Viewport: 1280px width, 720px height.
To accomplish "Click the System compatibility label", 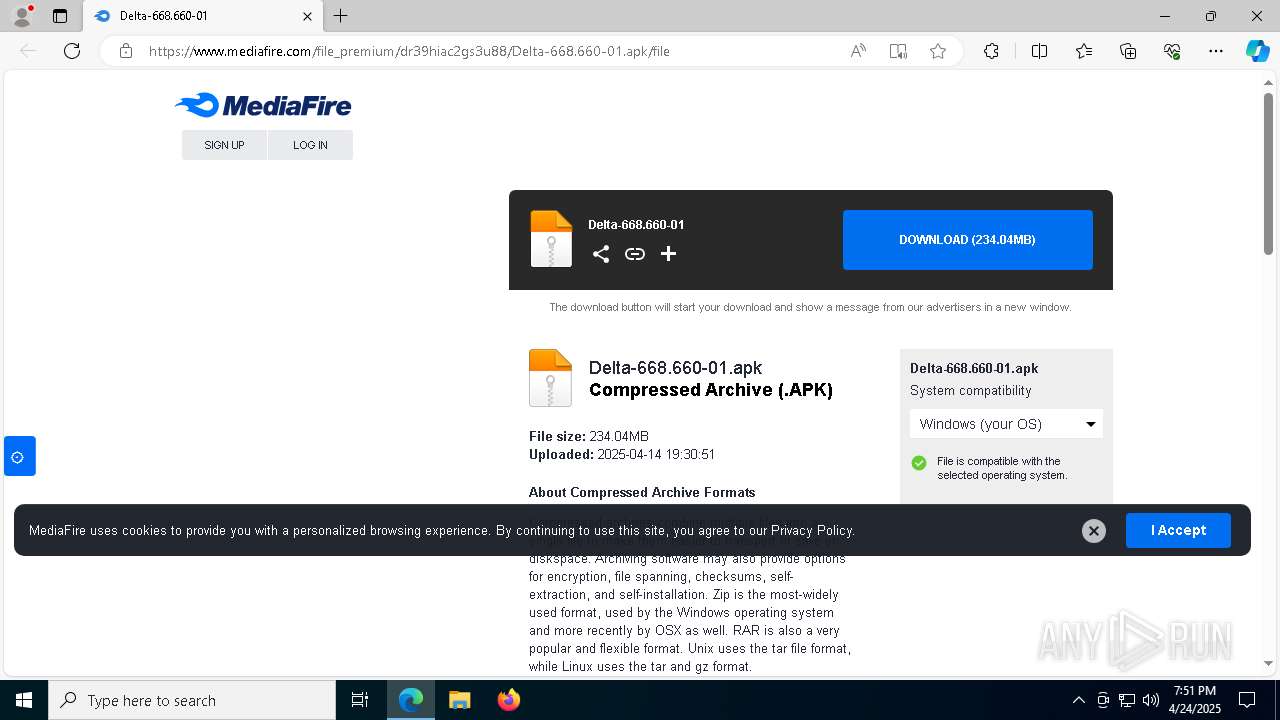I will [x=970, y=391].
